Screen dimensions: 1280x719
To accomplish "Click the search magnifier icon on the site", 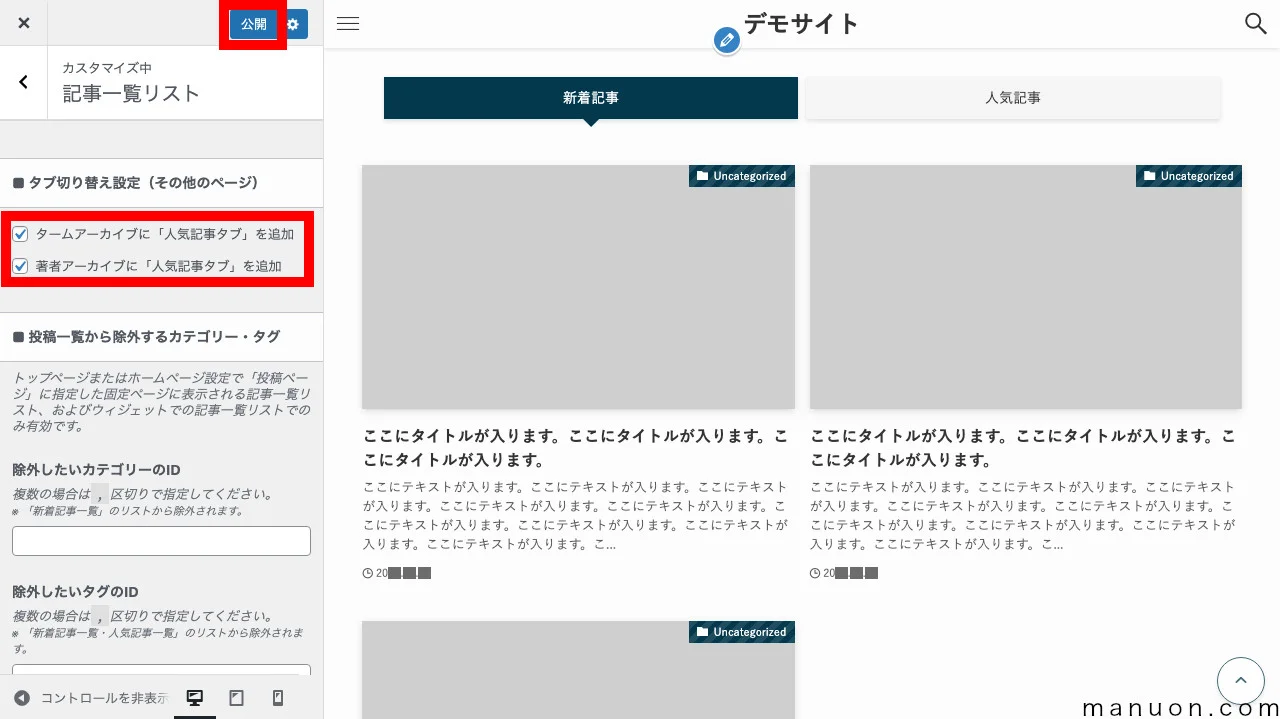I will click(1255, 23).
